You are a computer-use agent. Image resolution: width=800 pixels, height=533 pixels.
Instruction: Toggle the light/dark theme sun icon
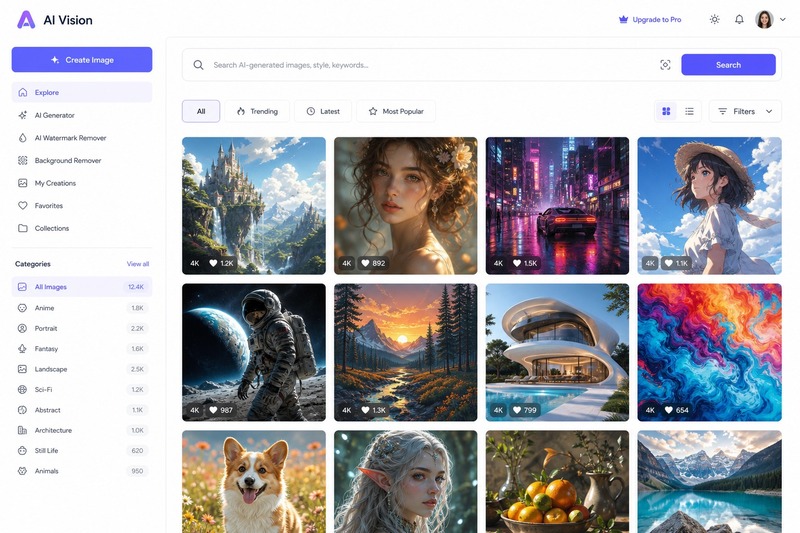(714, 19)
